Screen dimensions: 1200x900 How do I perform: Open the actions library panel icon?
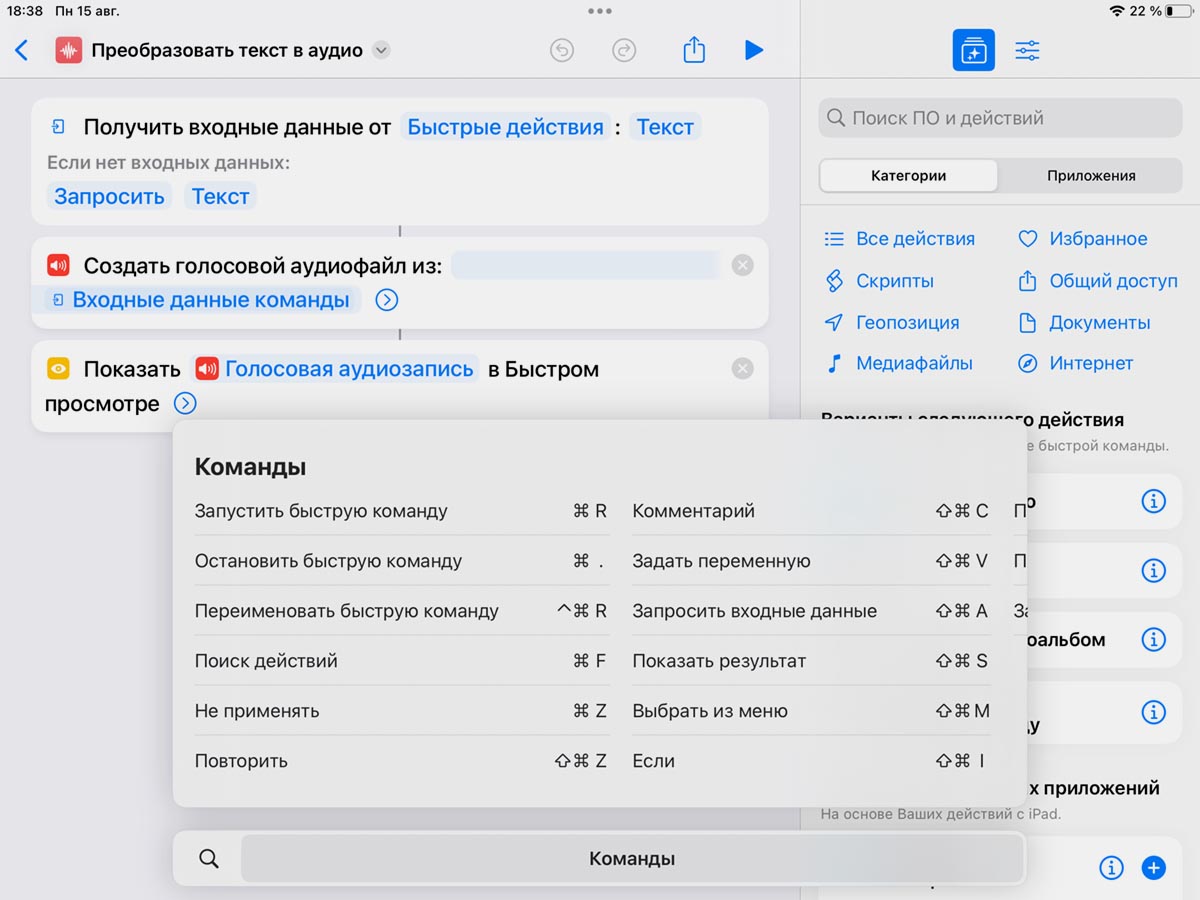(x=973, y=50)
